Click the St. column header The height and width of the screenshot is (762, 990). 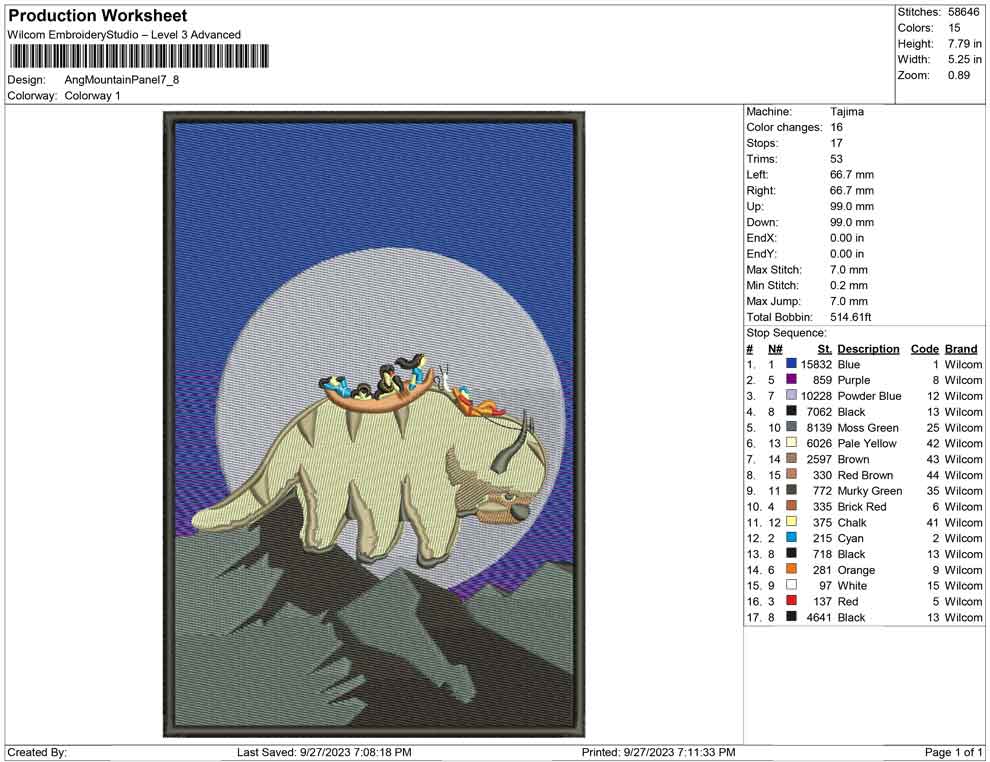coord(825,349)
